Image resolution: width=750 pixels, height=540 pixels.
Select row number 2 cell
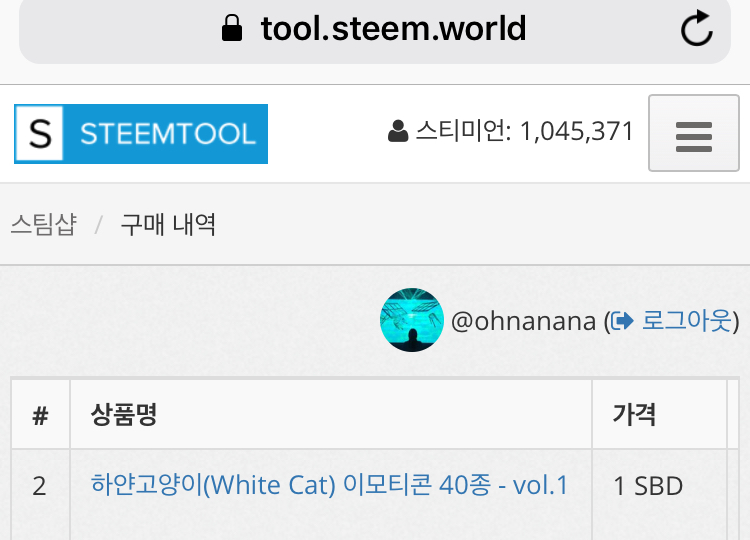pos(41,495)
